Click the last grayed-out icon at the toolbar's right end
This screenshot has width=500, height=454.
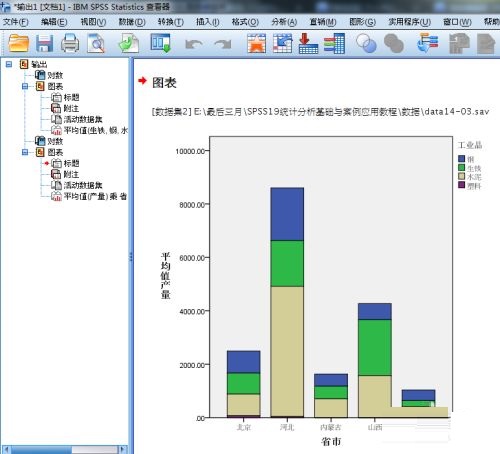[486, 44]
